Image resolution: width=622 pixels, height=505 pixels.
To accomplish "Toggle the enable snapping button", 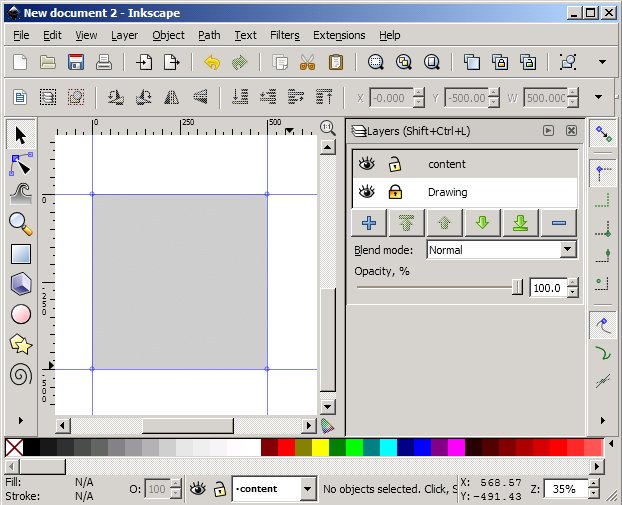I will [604, 134].
